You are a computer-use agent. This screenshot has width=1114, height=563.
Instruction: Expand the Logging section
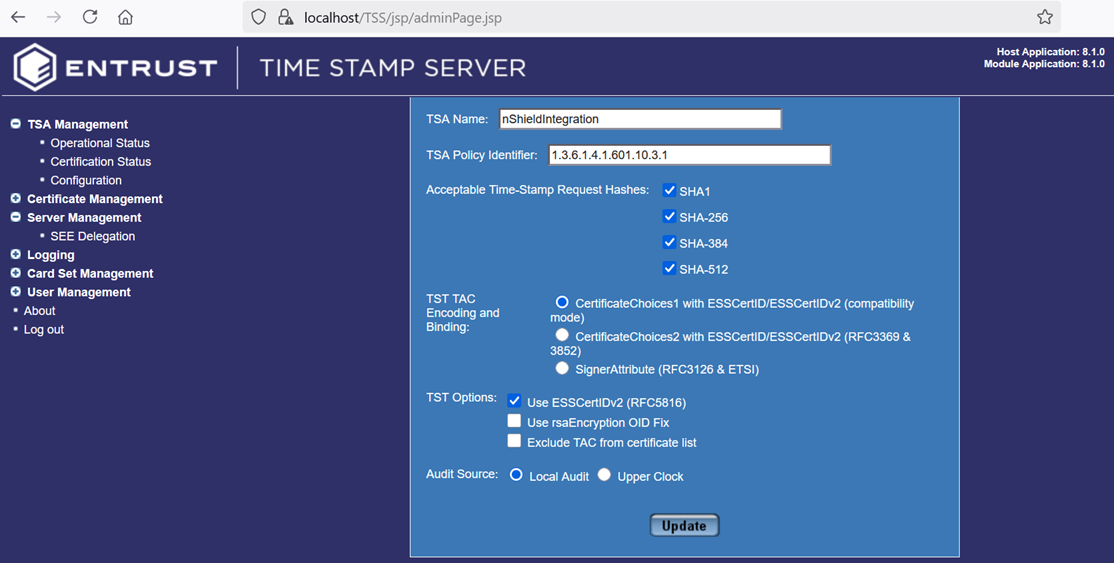click(x=16, y=254)
